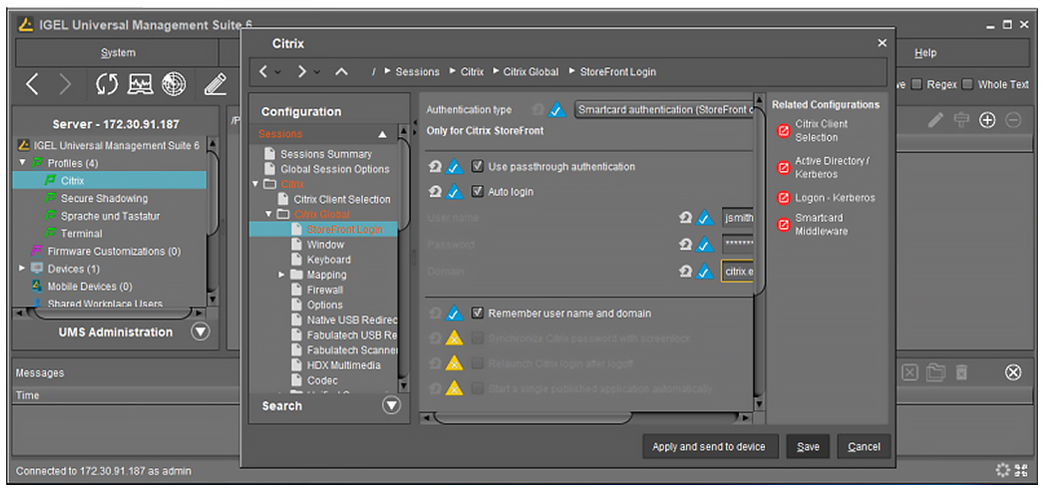The image size is (1045, 493).
Task: Click the red link icon for Citrix Client Selection
Action: point(783,131)
